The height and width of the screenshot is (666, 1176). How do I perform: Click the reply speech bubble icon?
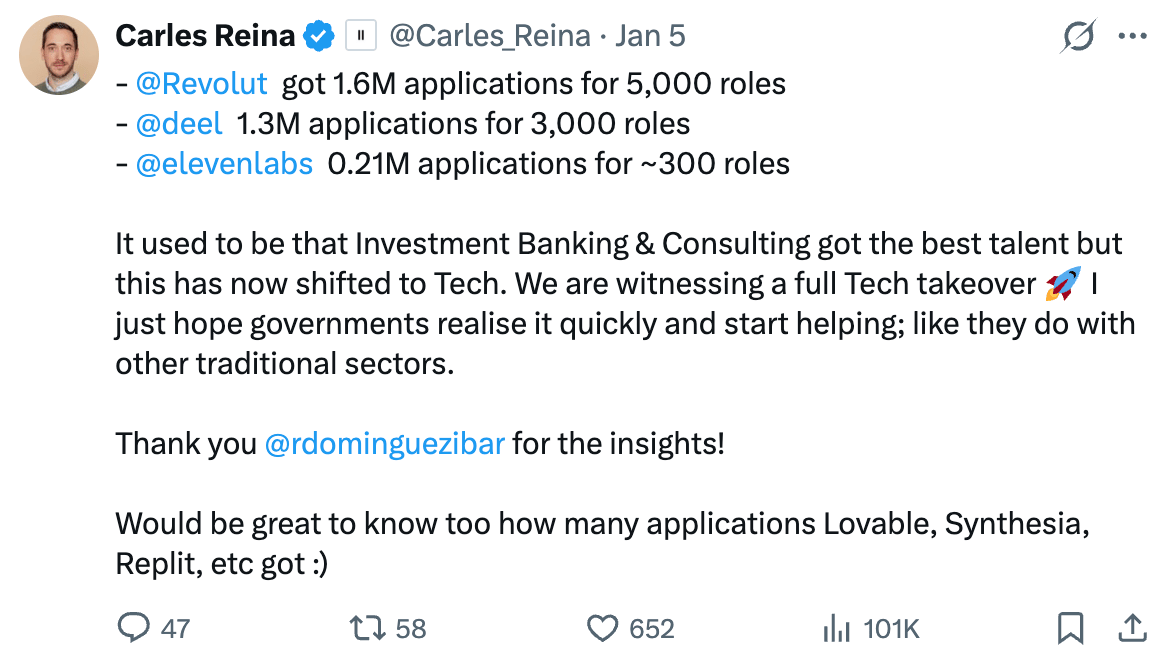[x=133, y=628]
